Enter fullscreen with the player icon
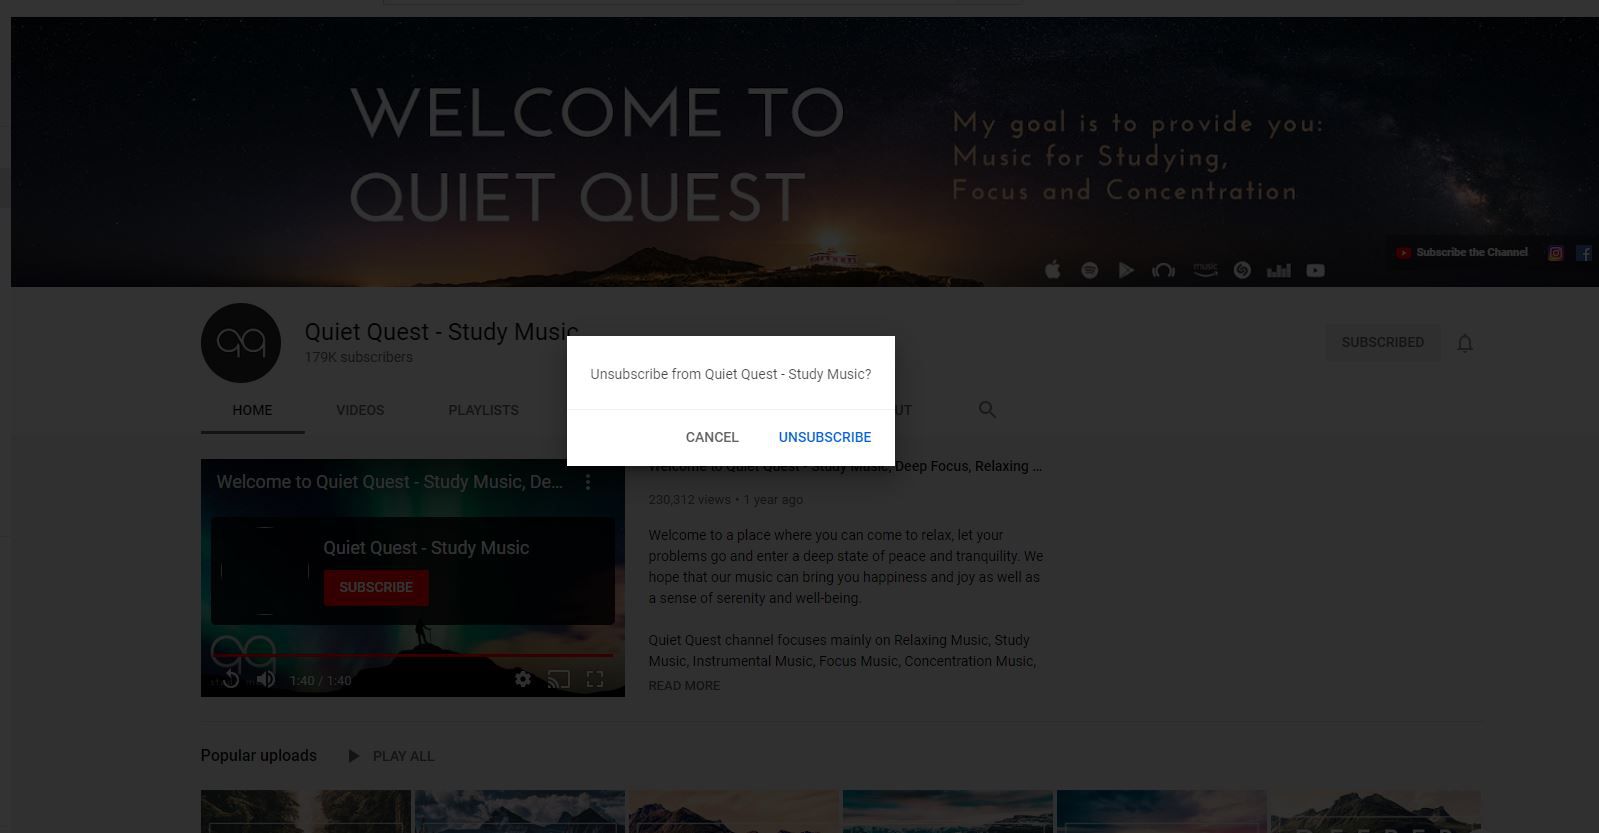Viewport: 1599px width, 833px height. click(595, 680)
